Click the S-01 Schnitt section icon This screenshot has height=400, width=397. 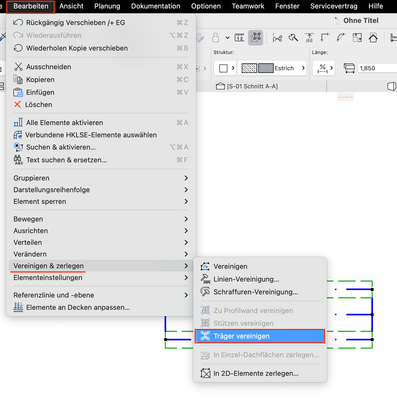[220, 87]
